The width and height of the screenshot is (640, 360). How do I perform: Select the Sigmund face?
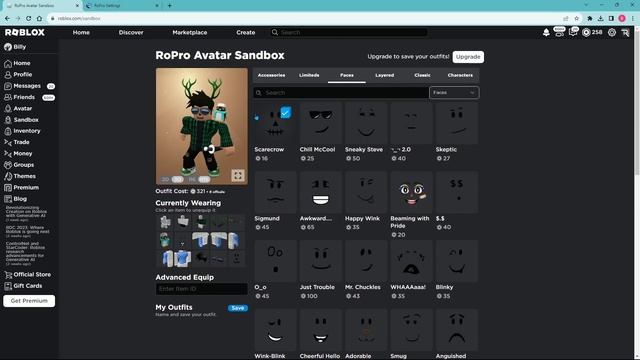[x=275, y=192]
